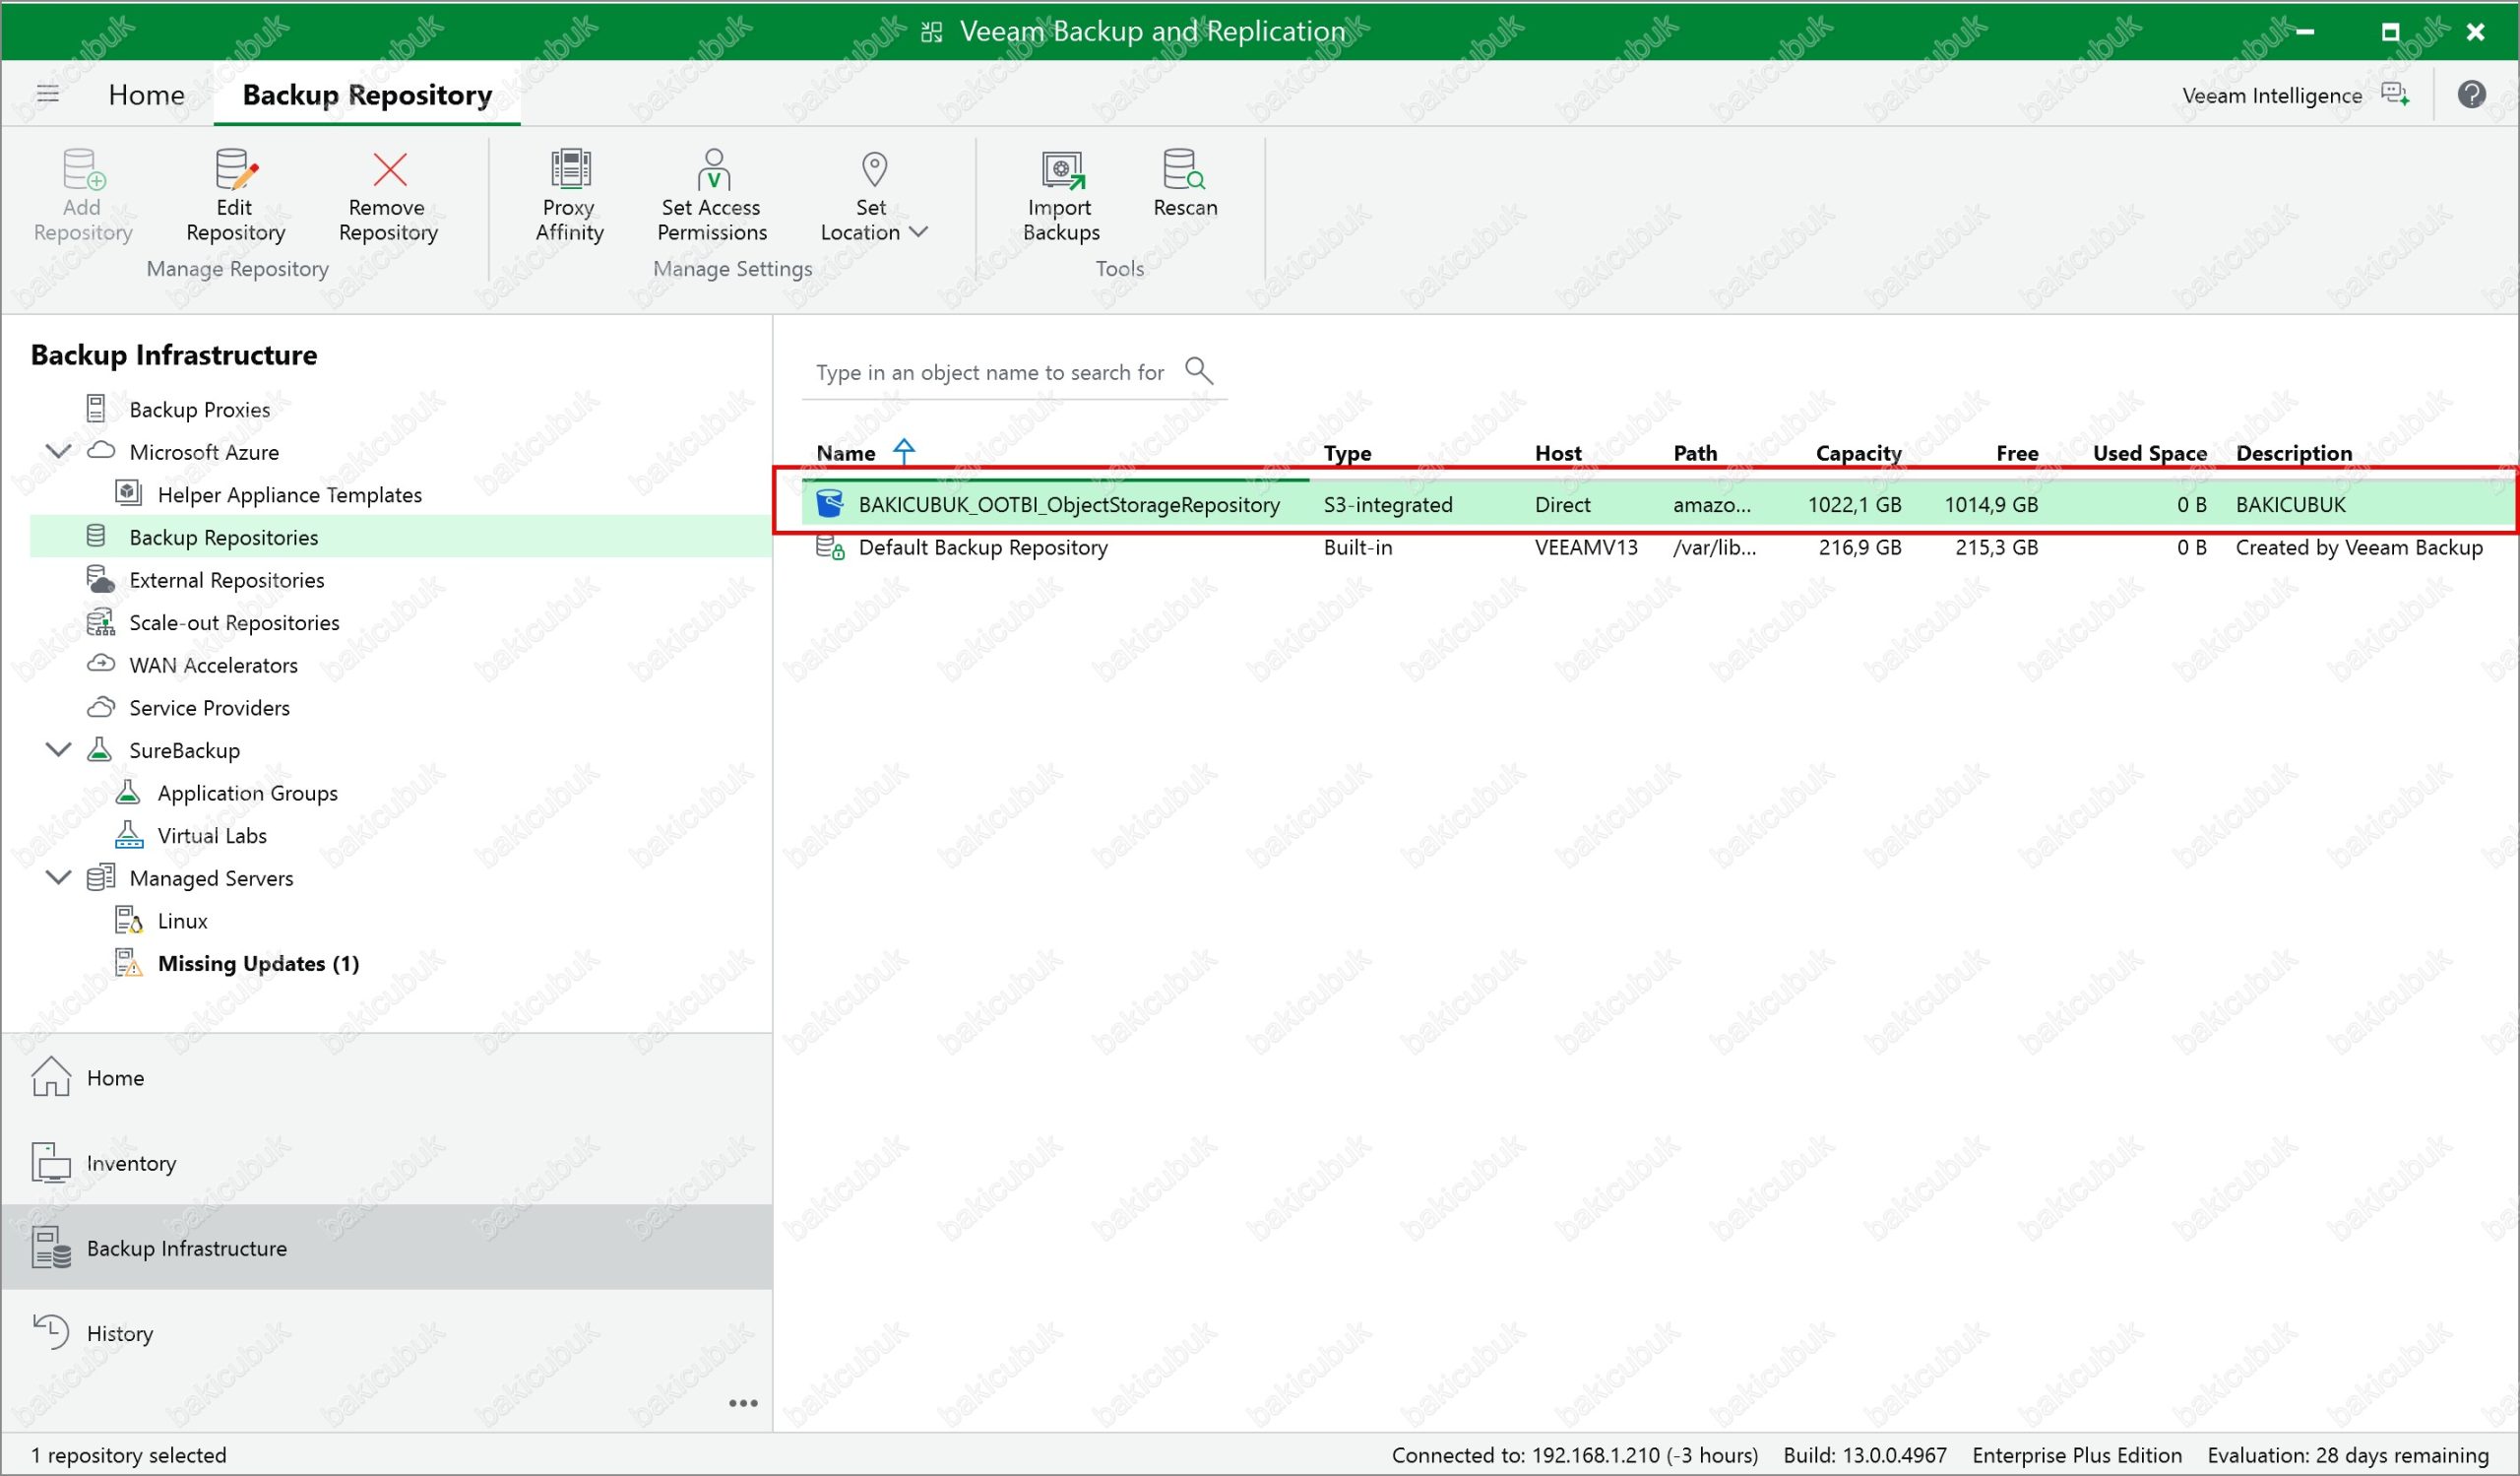This screenshot has height=1476, width=2520.
Task: Open the hamburger main menu
Action: click(x=48, y=94)
